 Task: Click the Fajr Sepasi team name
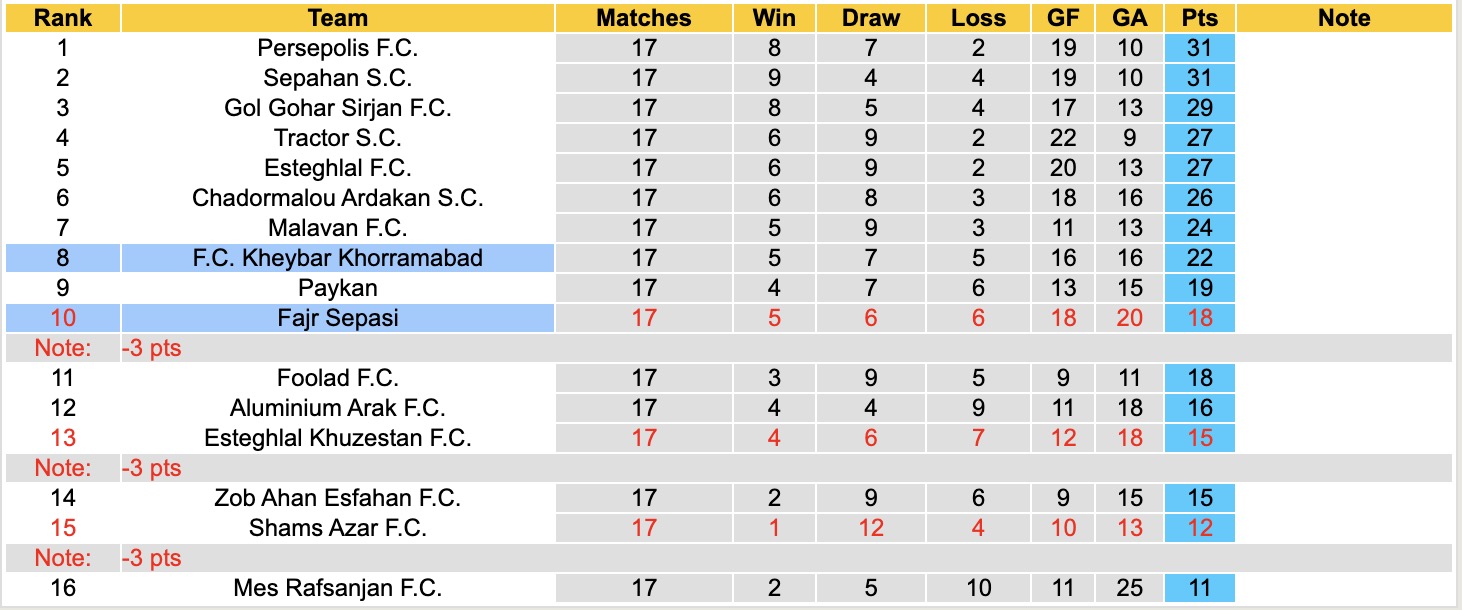point(338,318)
